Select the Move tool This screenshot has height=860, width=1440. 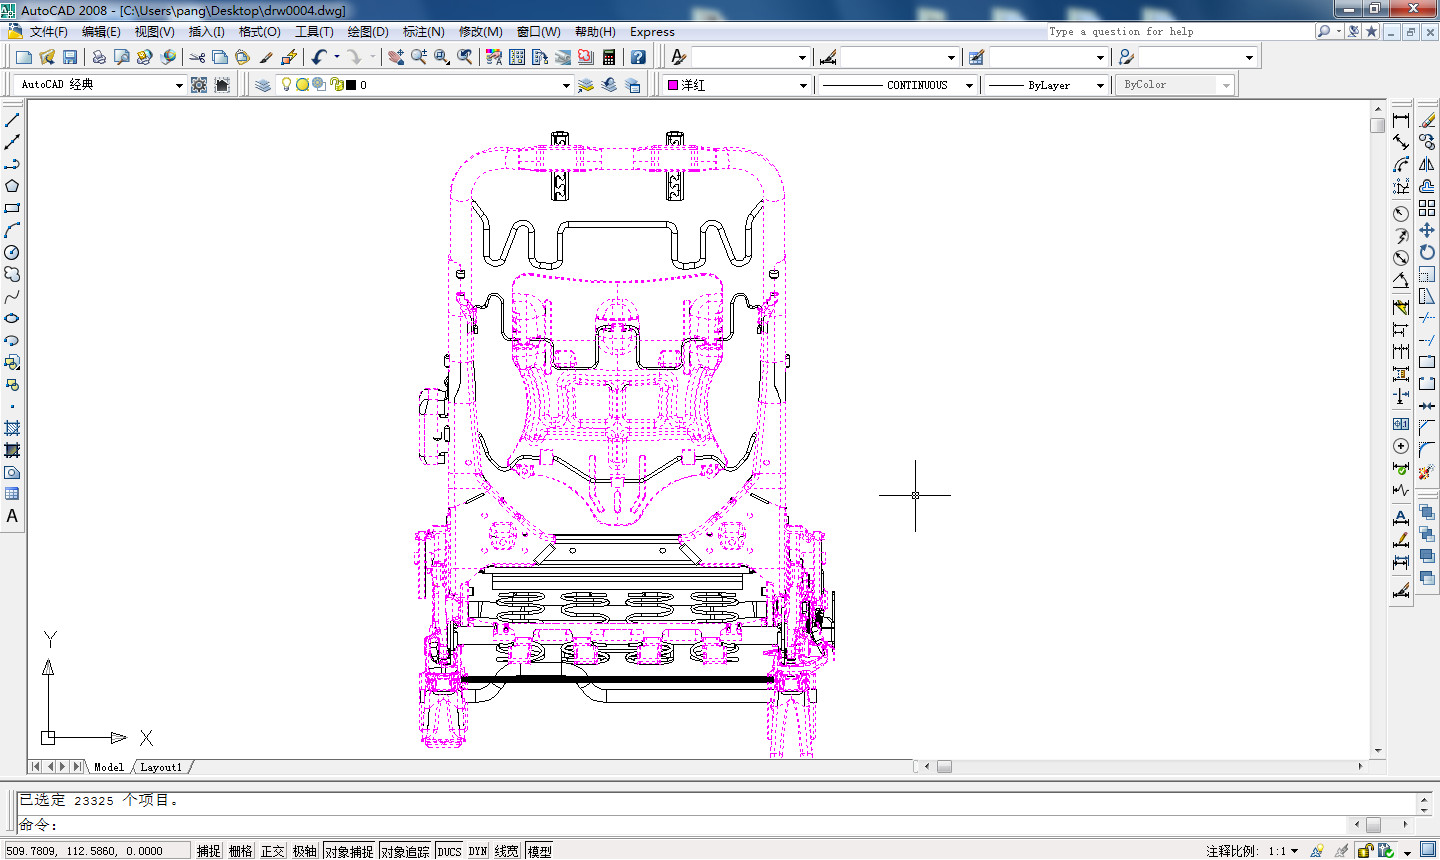tap(1427, 230)
